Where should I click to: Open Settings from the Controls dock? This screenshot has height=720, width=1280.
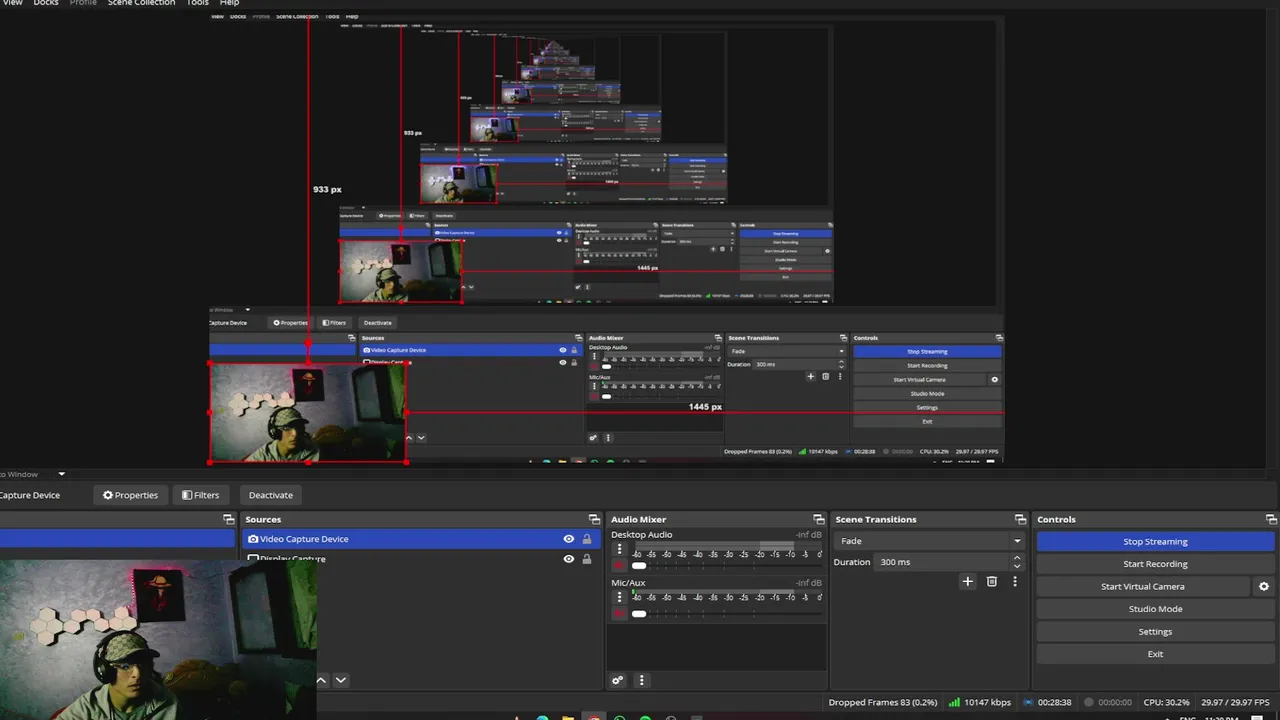tap(1155, 632)
